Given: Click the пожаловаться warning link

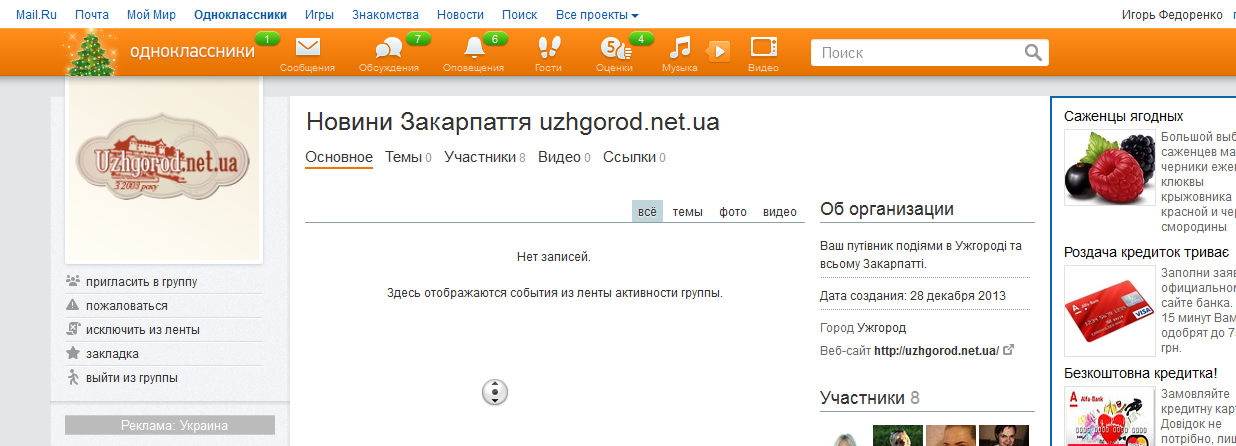Looking at the screenshot, I should [126, 306].
